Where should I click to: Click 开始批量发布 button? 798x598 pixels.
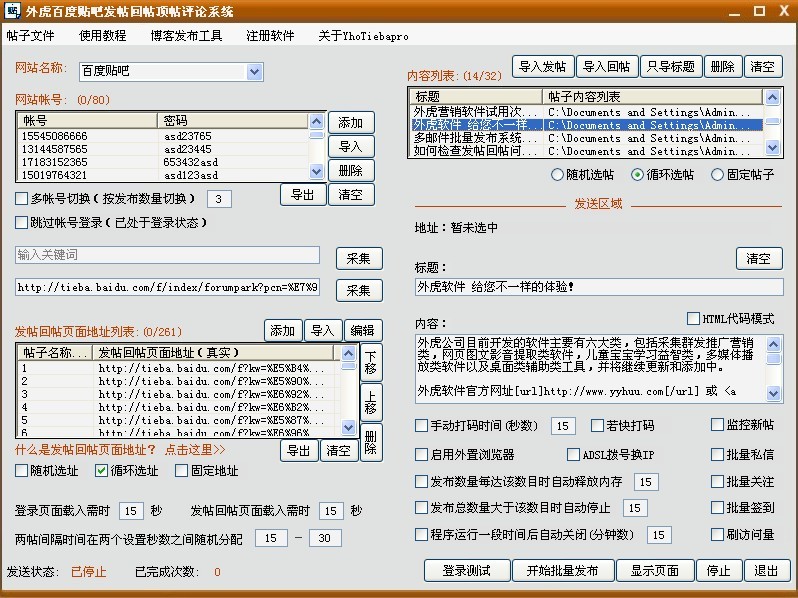(x=563, y=571)
